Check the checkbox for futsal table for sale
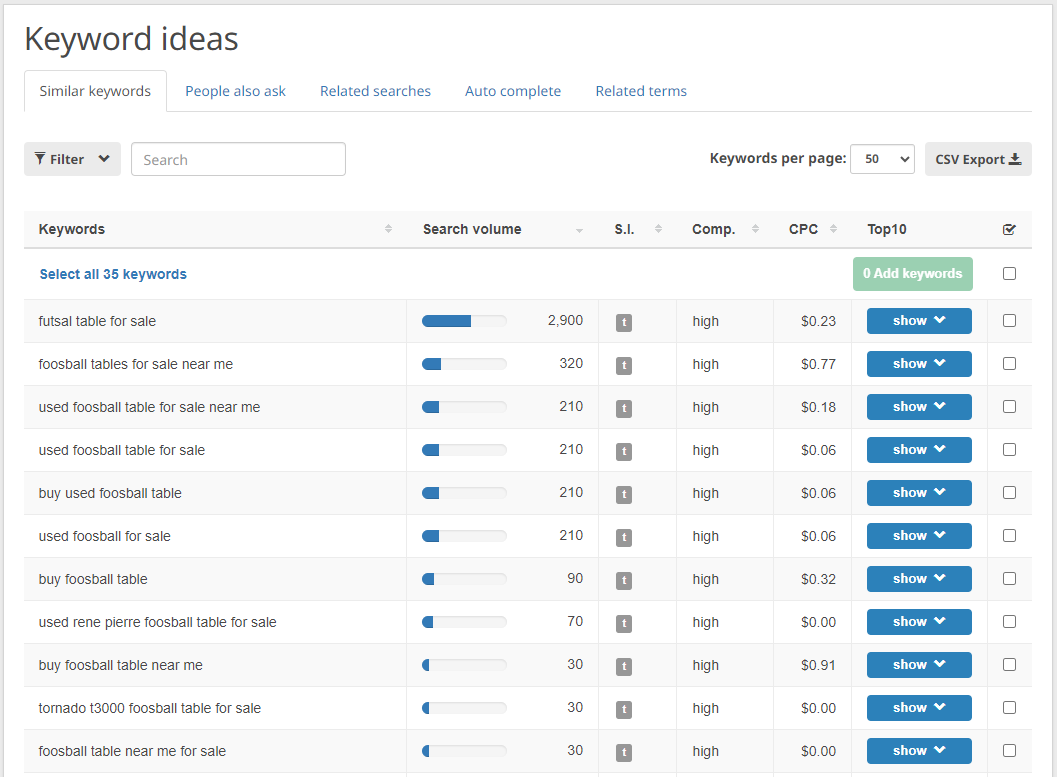The width and height of the screenshot is (1057, 777). 1009,320
